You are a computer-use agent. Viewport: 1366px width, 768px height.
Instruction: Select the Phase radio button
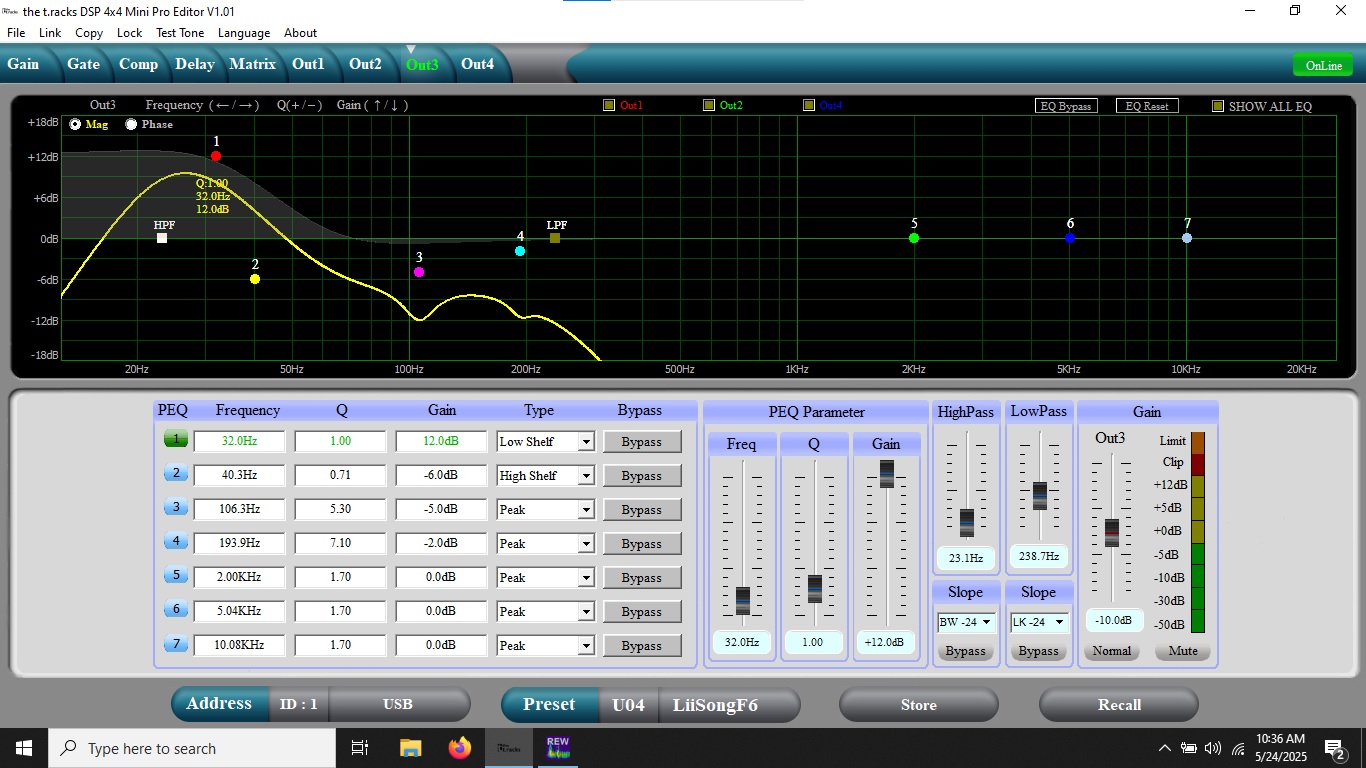pyautogui.click(x=131, y=125)
